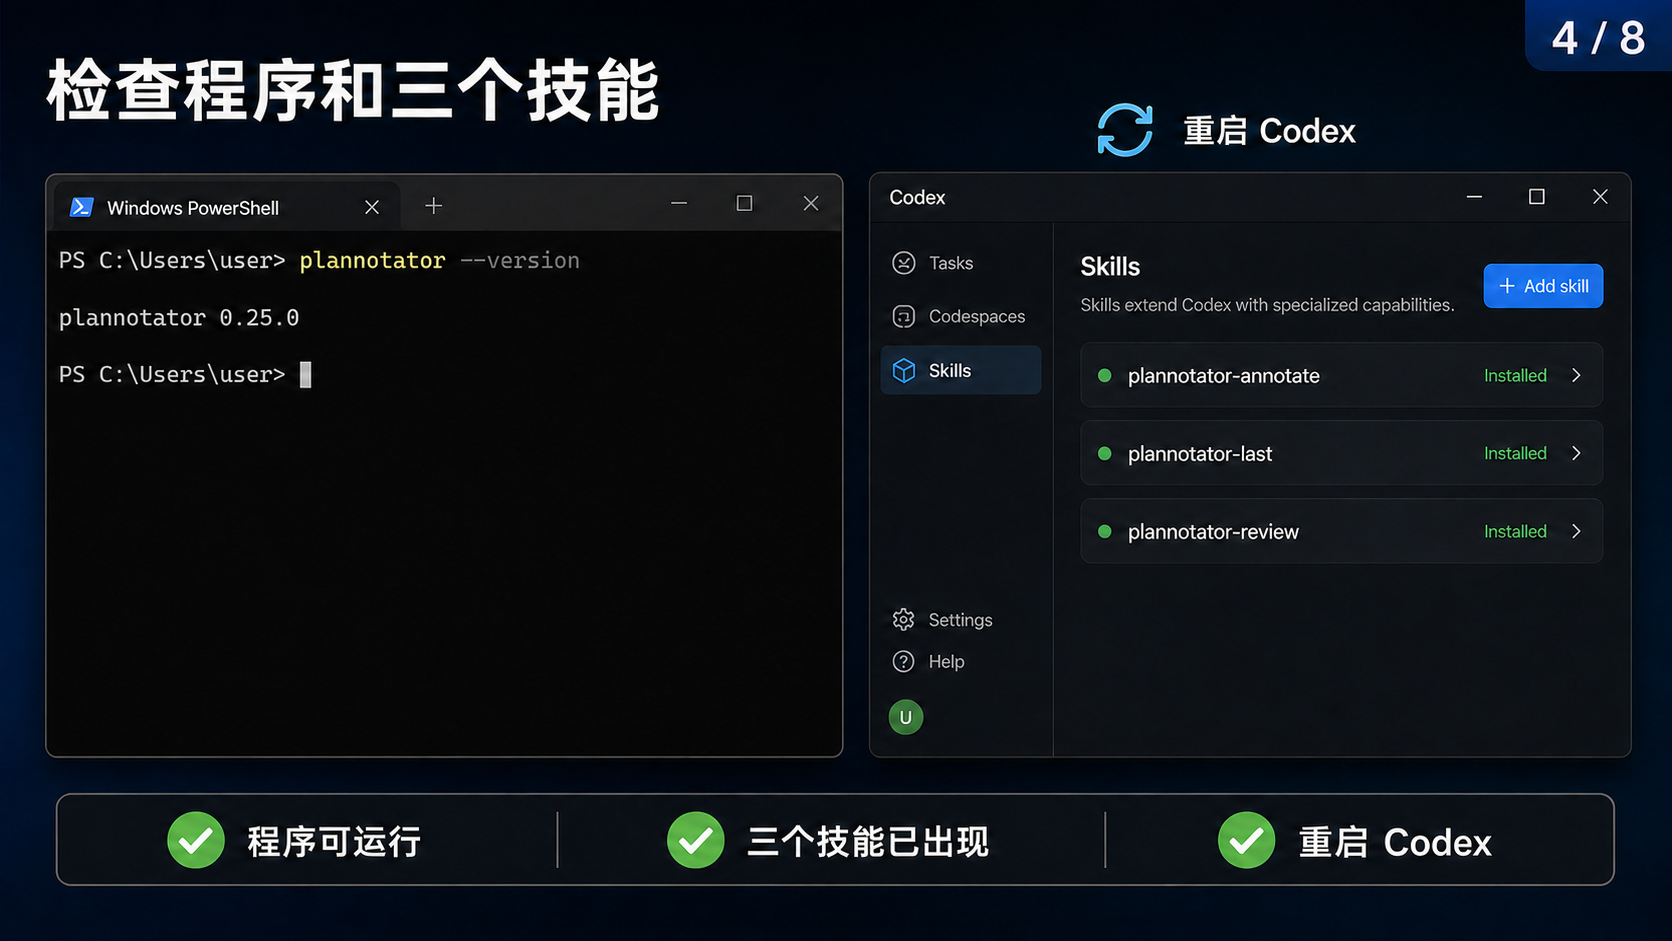Click the Codespaces icon in Codex sidebar
This screenshot has height=941, width=1672.
(903, 317)
